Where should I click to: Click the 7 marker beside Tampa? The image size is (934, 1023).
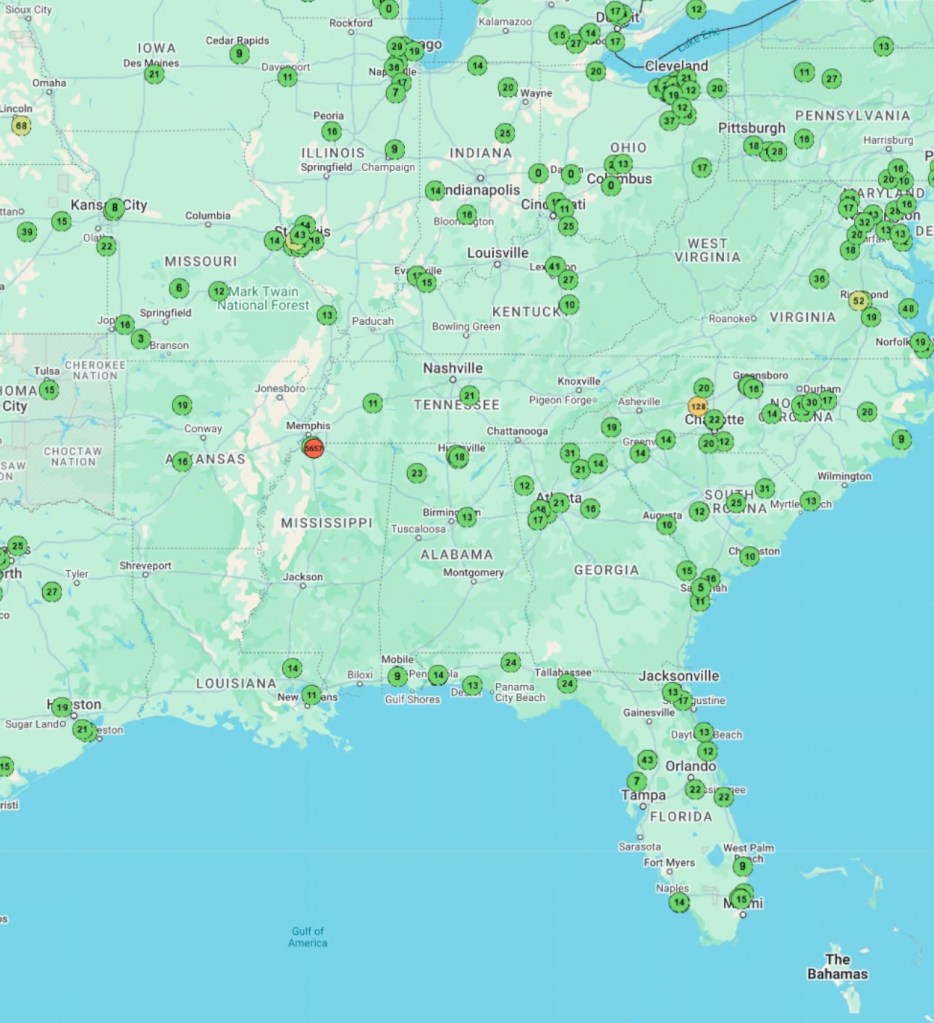(x=637, y=781)
